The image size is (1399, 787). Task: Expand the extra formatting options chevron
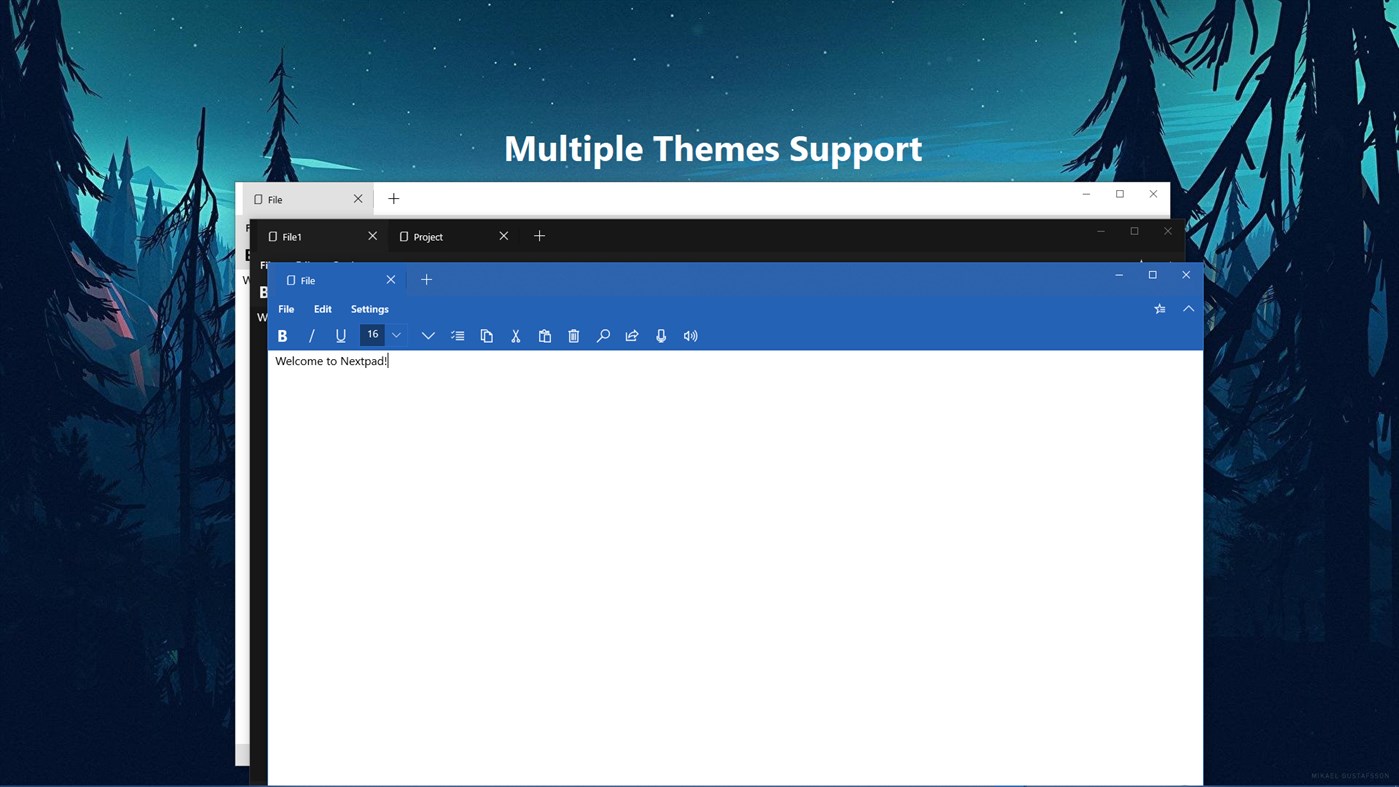point(428,335)
